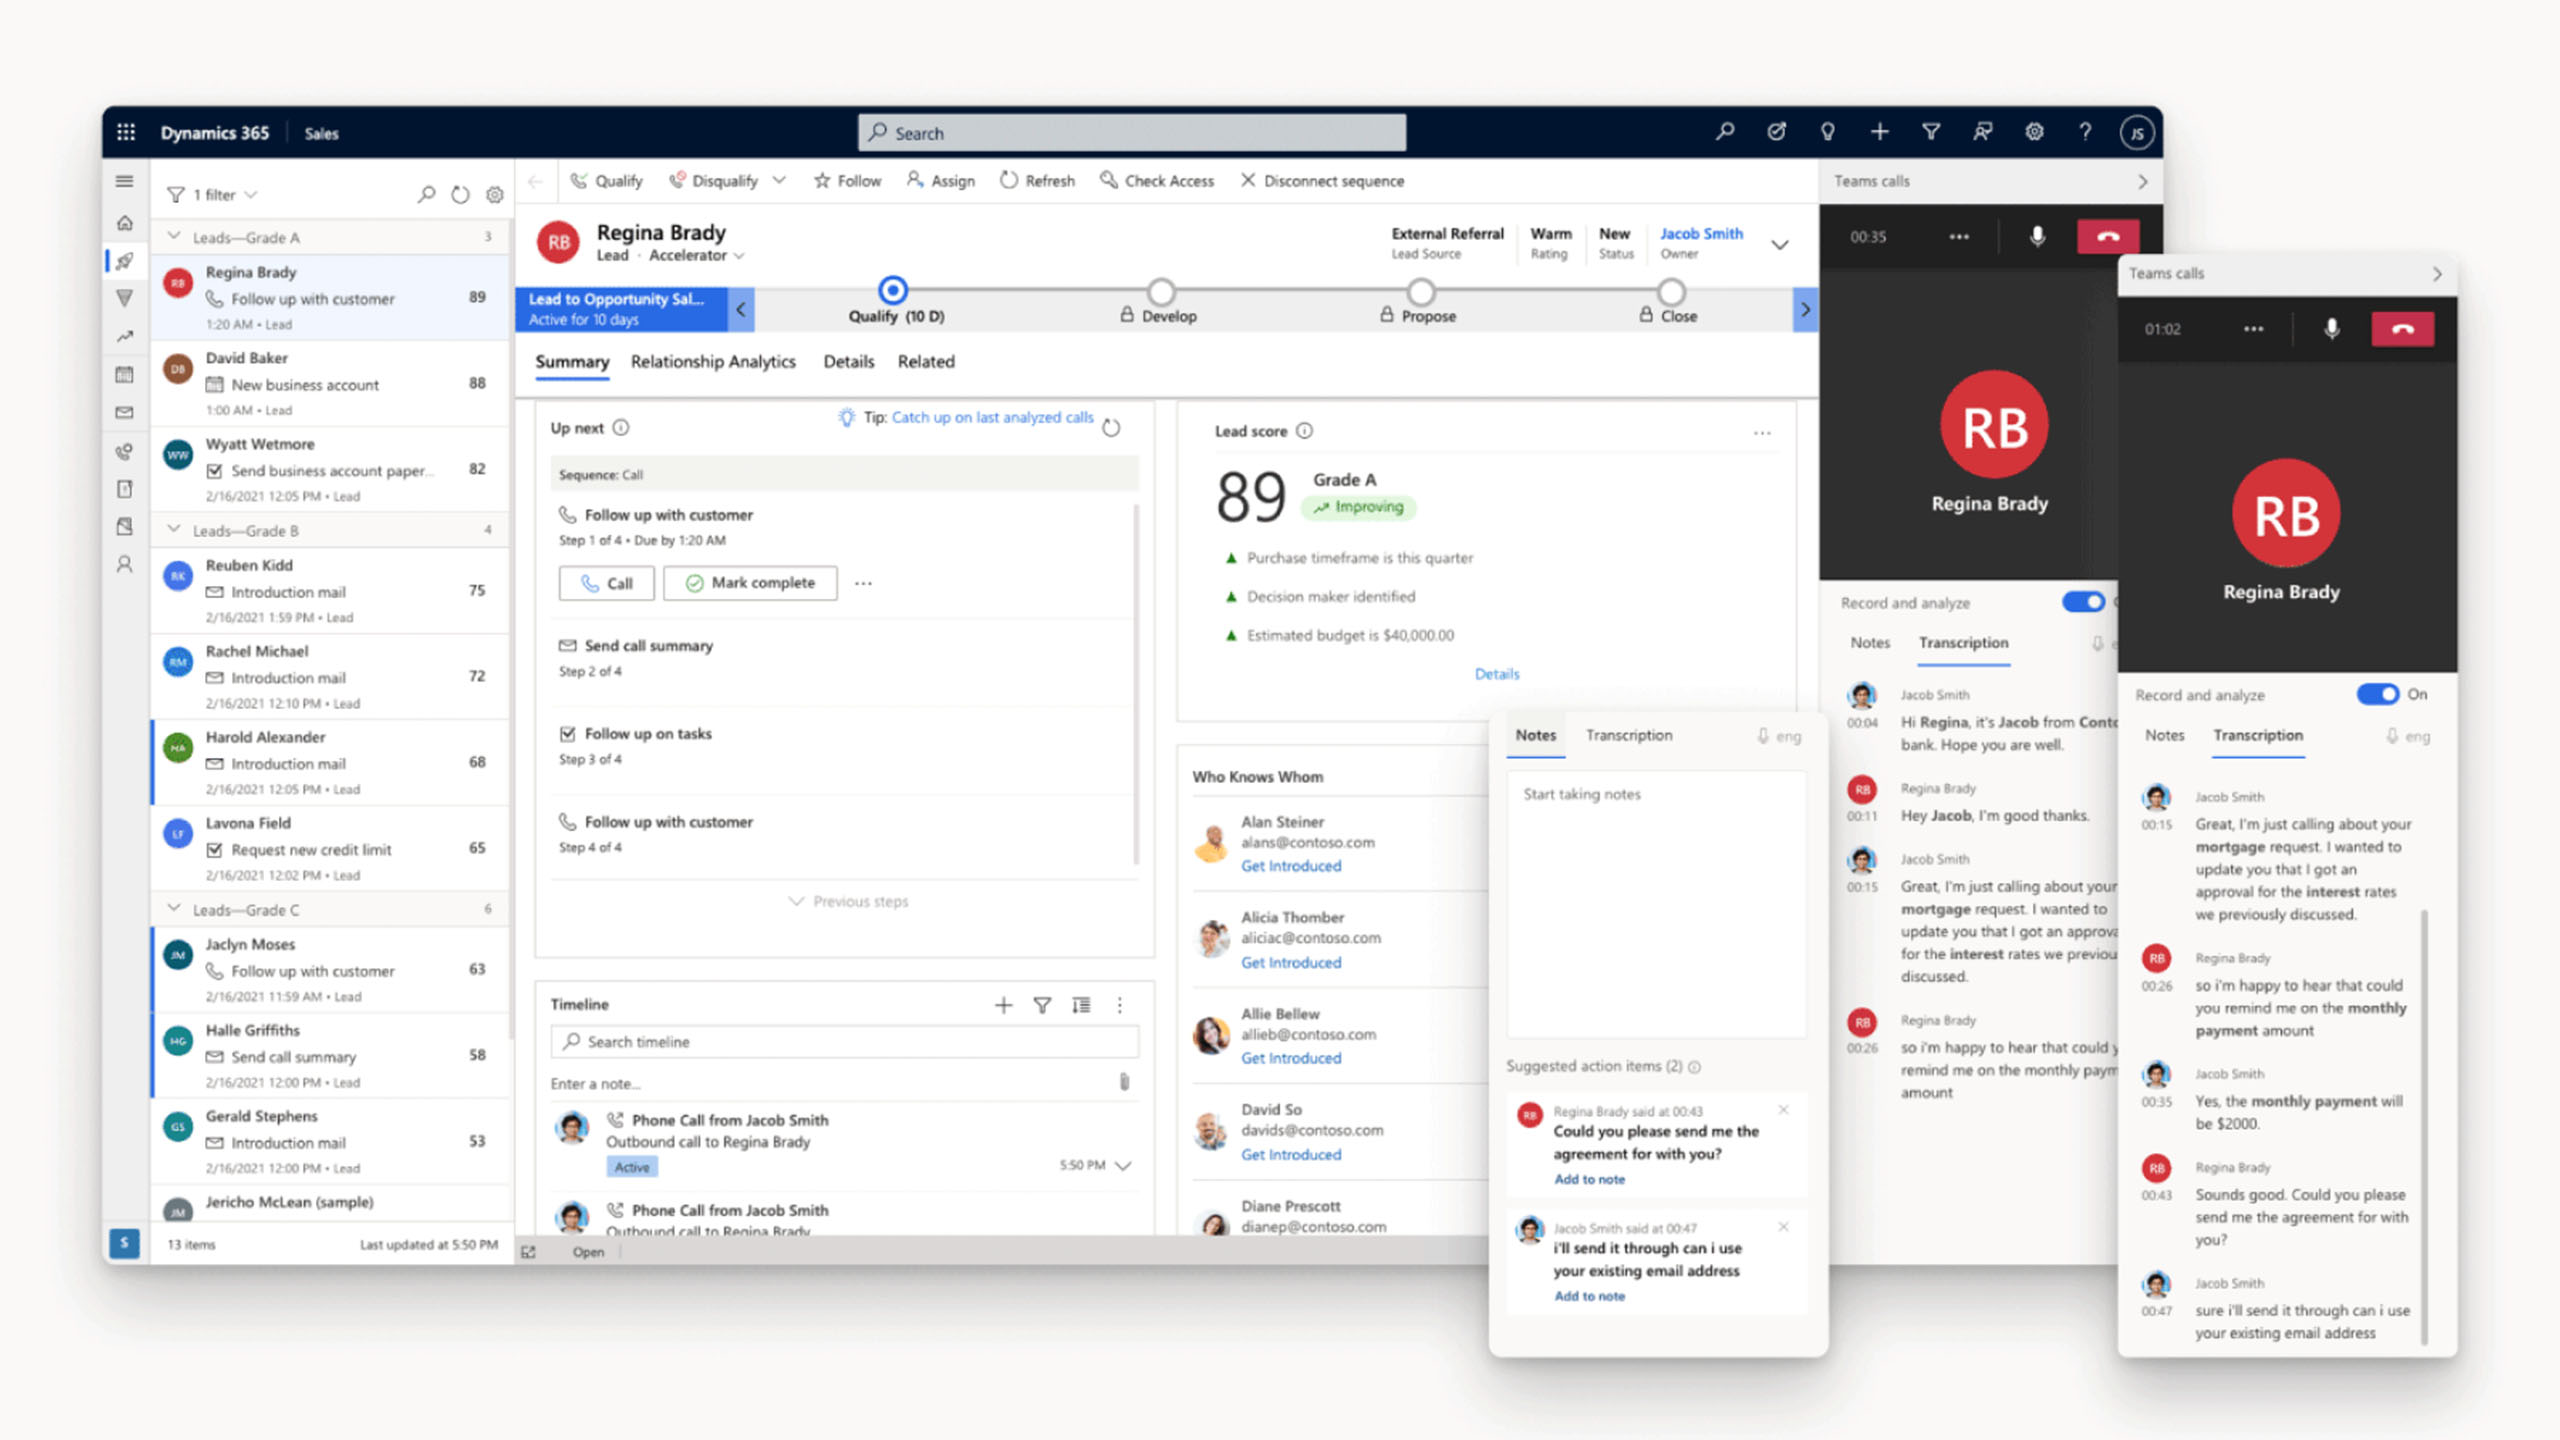Click Mark complete on the follow up step
The image size is (2560, 1440).
pyautogui.click(x=749, y=583)
